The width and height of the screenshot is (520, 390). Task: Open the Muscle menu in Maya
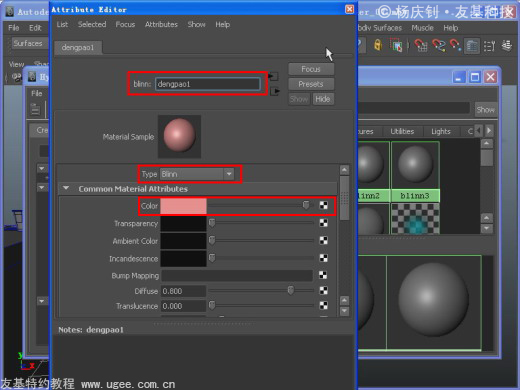click(422, 28)
